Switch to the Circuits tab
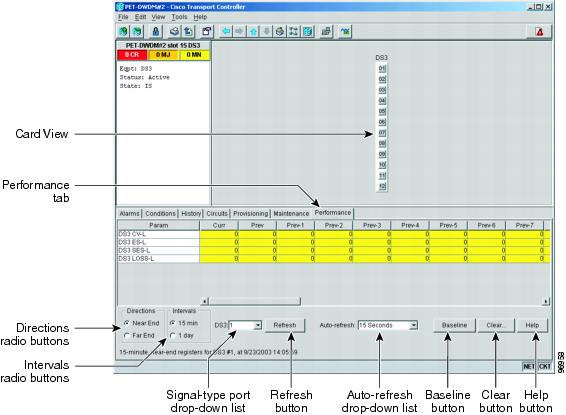 [x=217, y=214]
